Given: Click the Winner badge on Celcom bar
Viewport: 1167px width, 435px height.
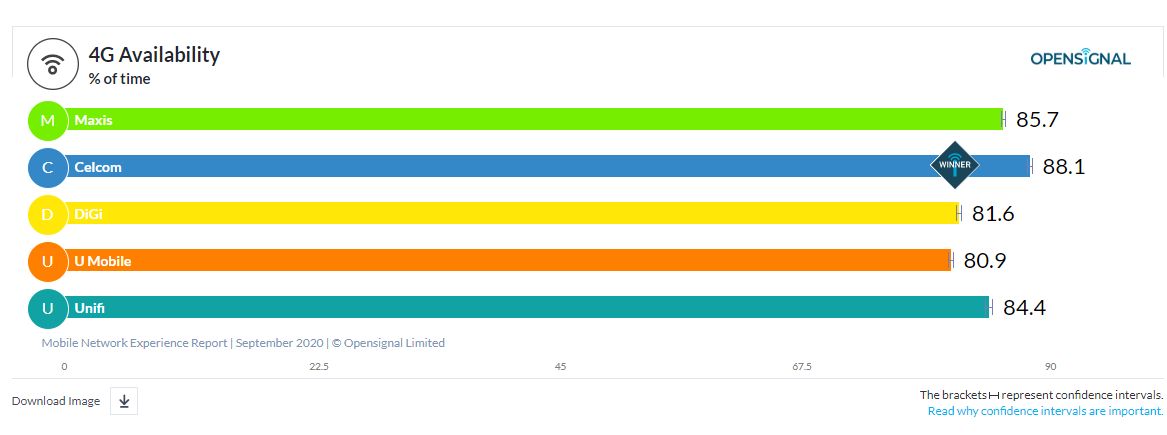Looking at the screenshot, I should 955,165.
